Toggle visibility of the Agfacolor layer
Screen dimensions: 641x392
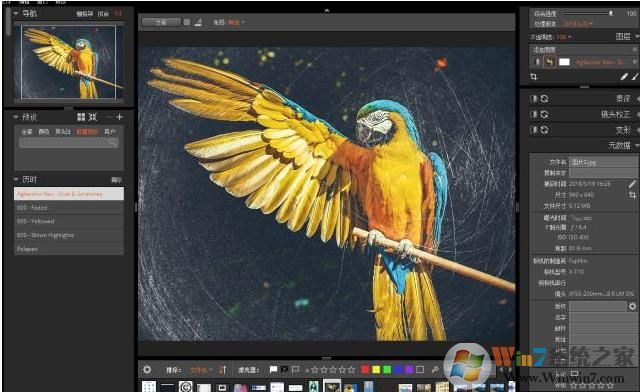[x=537, y=62]
